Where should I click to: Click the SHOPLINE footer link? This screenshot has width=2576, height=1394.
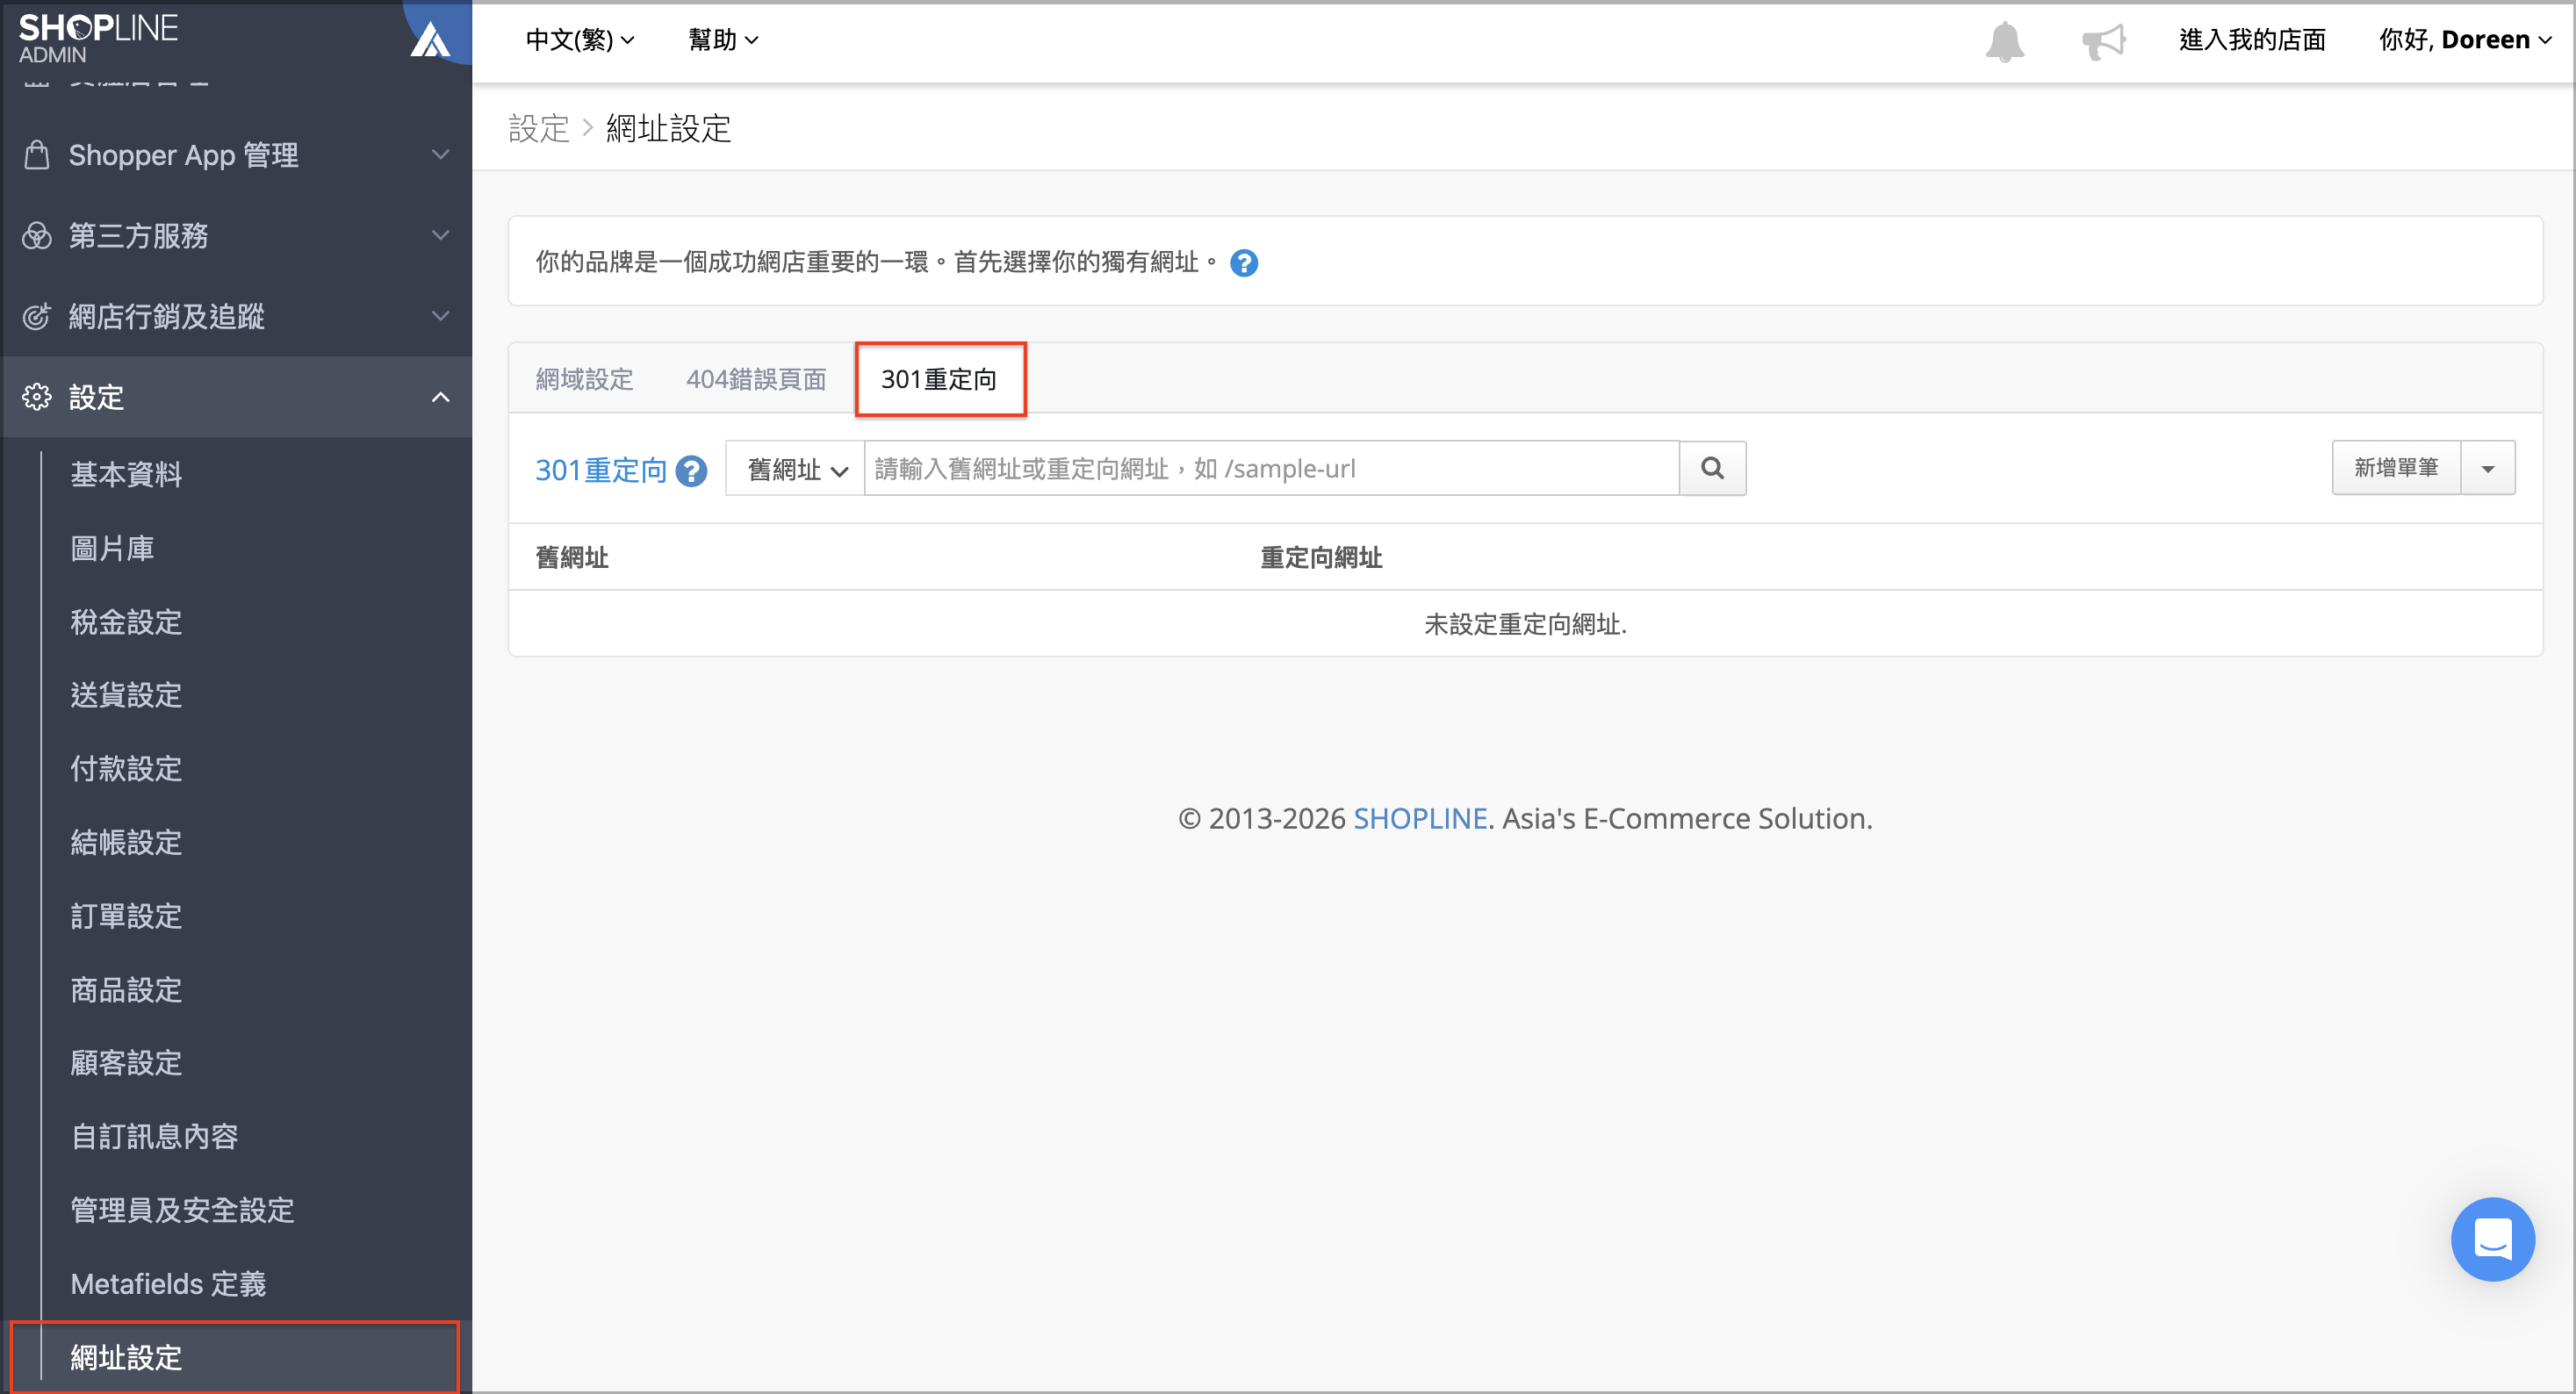pyautogui.click(x=1420, y=819)
